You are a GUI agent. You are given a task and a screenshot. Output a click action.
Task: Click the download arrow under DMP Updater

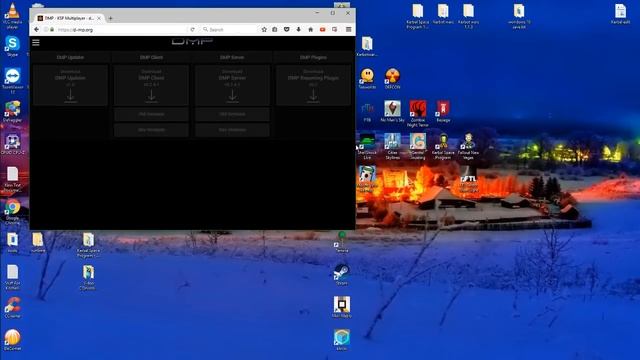tap(70, 96)
